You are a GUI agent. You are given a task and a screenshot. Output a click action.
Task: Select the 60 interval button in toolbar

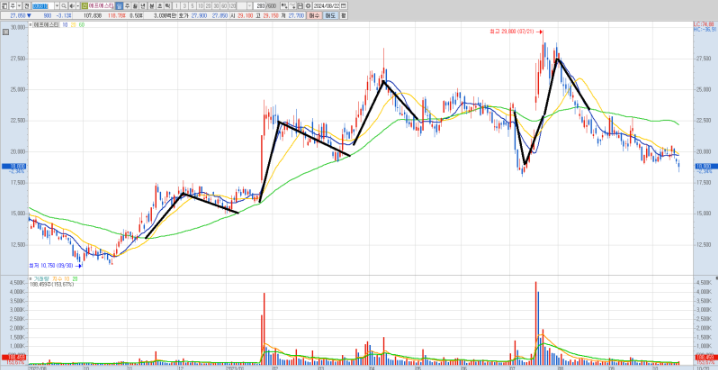point(224,6)
